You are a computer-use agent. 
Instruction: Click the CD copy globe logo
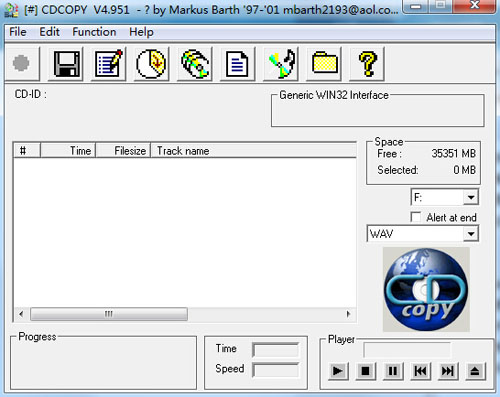426,289
